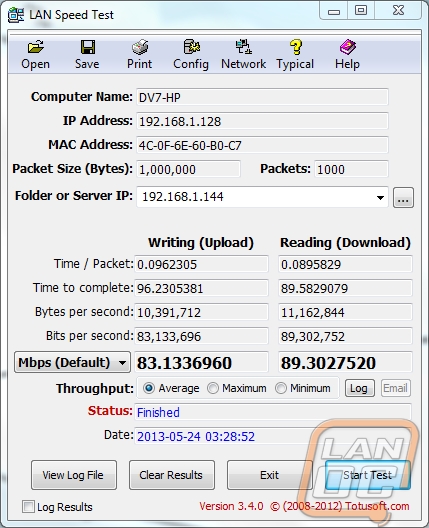Screen dimensions: 429x528
Task: Close the LAN Speed Test window
Action: [398, 11]
